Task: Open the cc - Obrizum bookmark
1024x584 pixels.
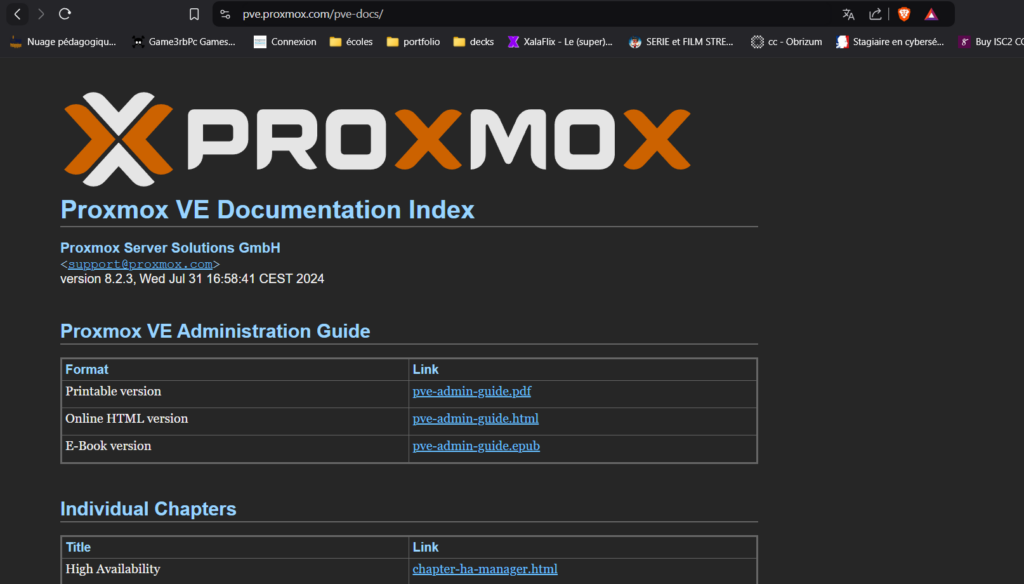Action: click(x=786, y=42)
